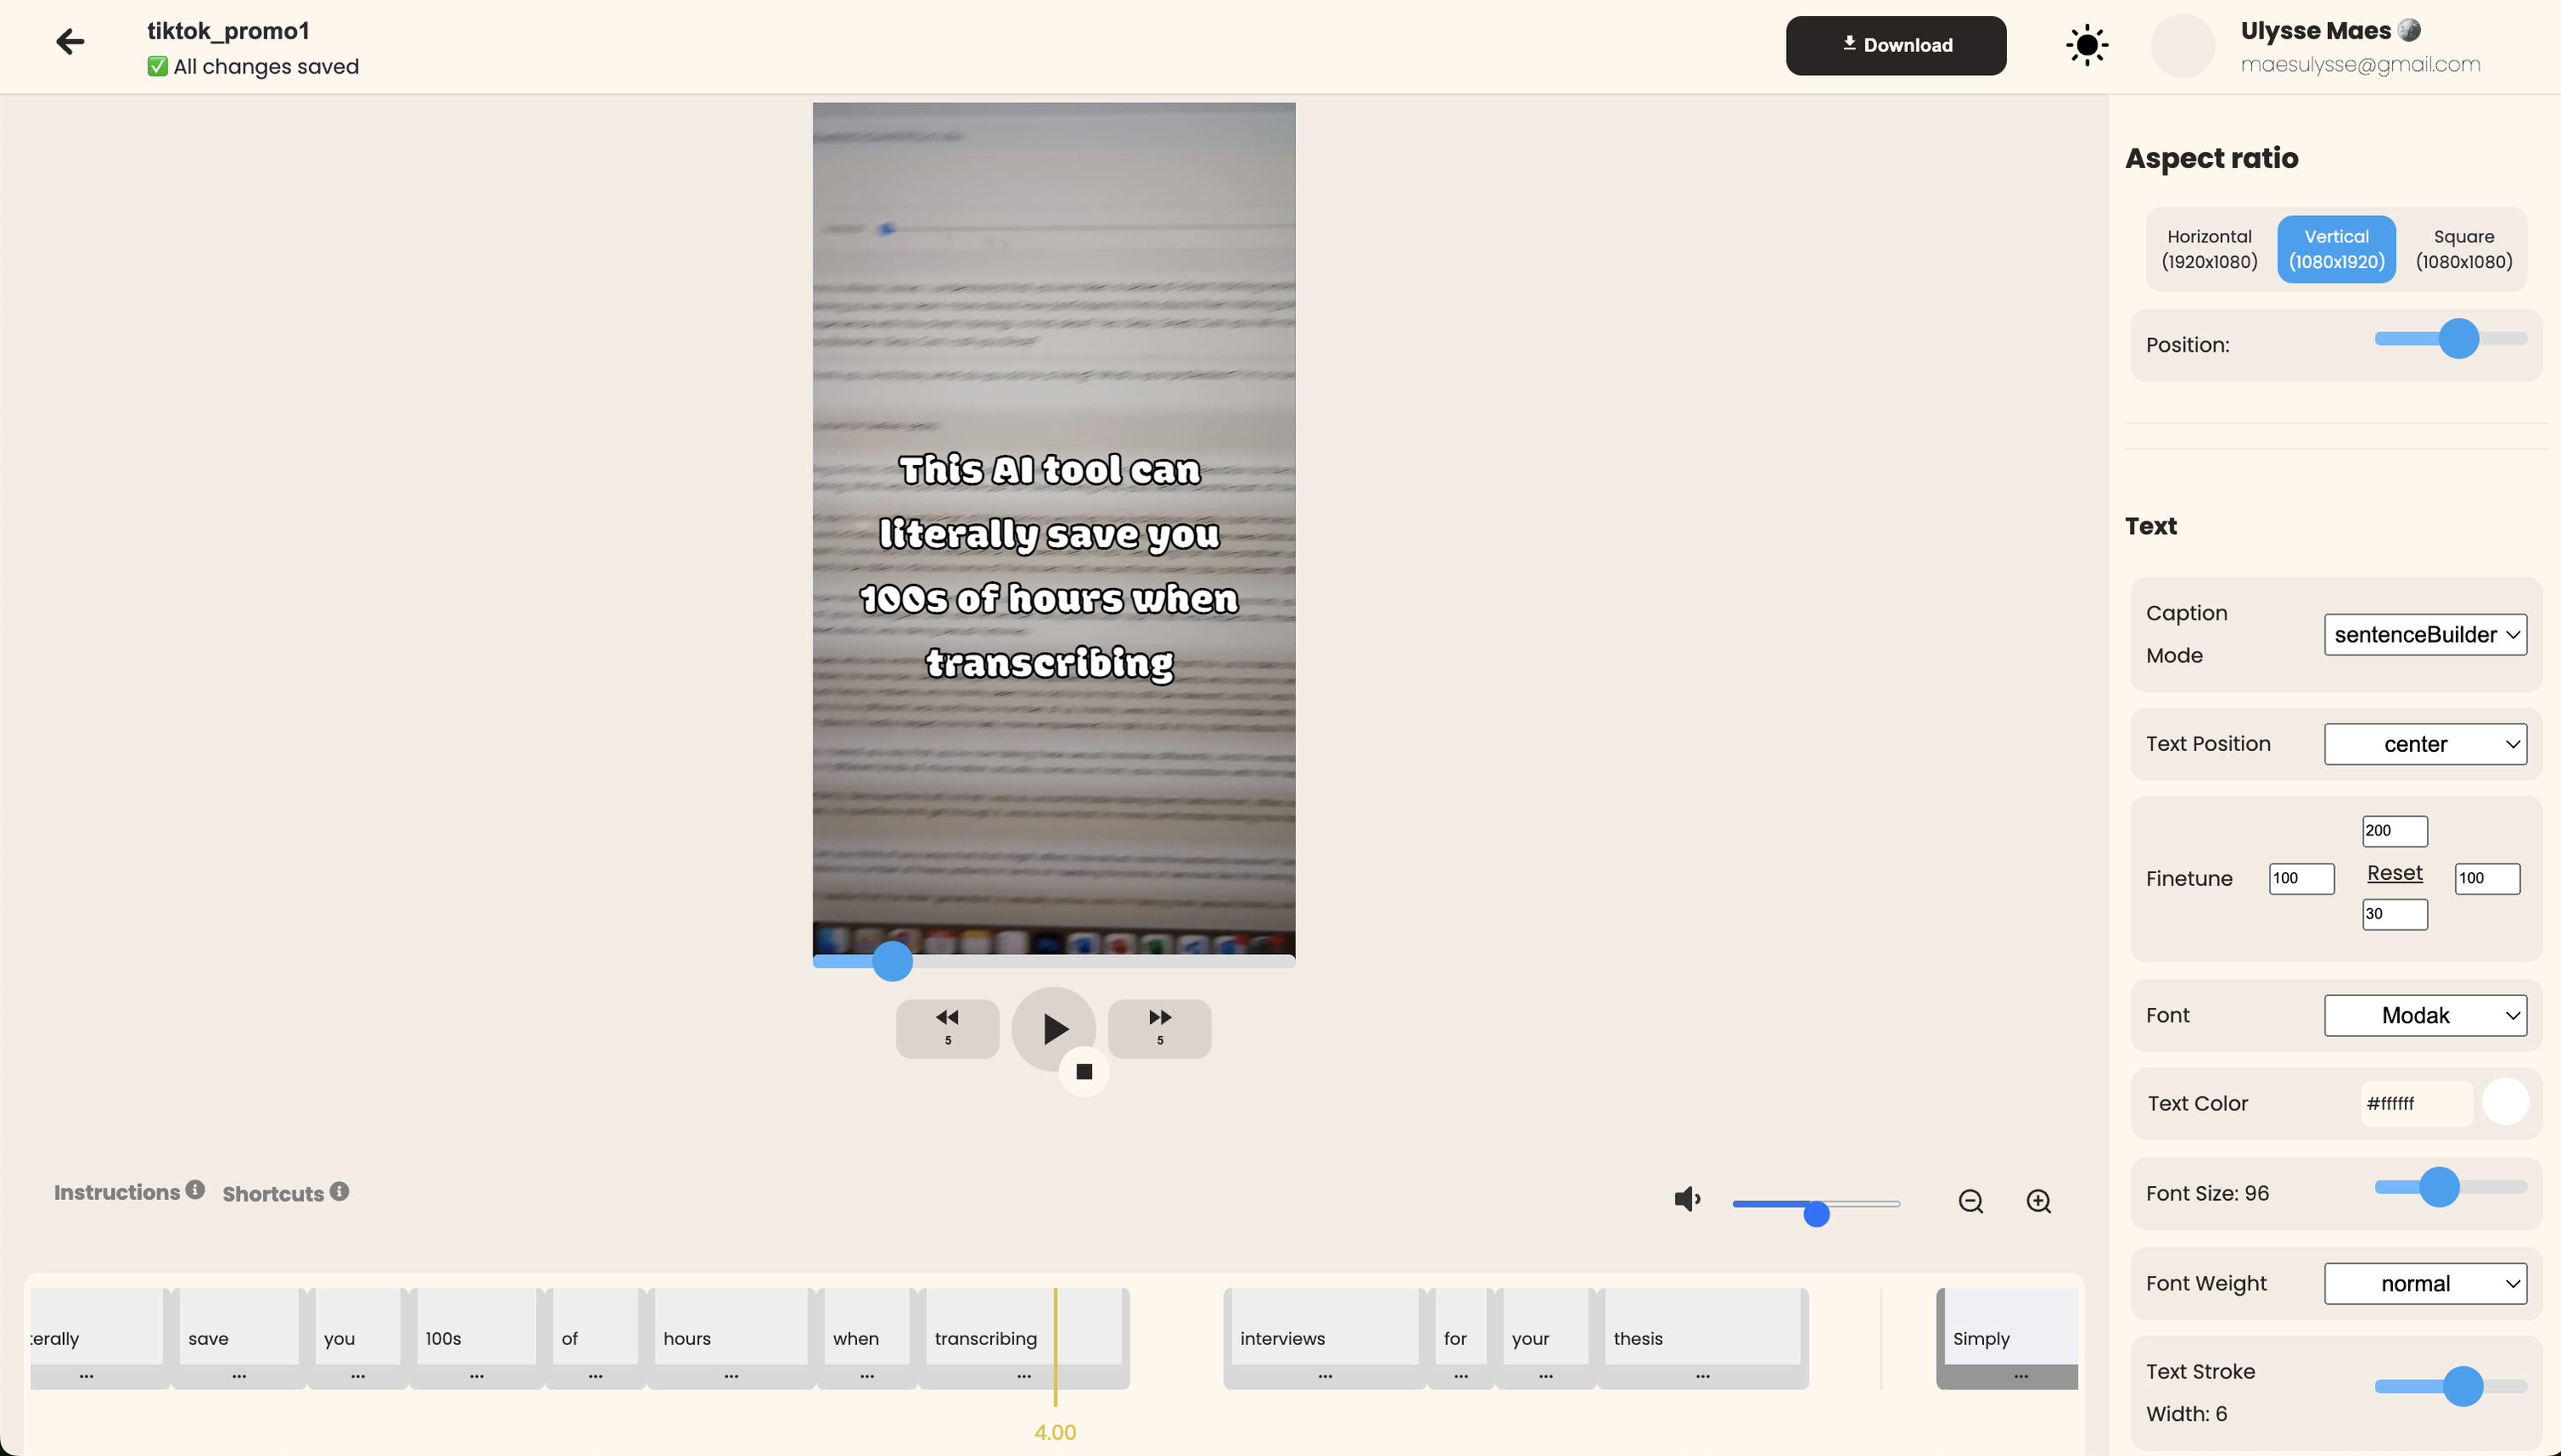Open the Caption Mode sentenceBuilder dropdown
The width and height of the screenshot is (2561, 1456).
tap(2427, 634)
